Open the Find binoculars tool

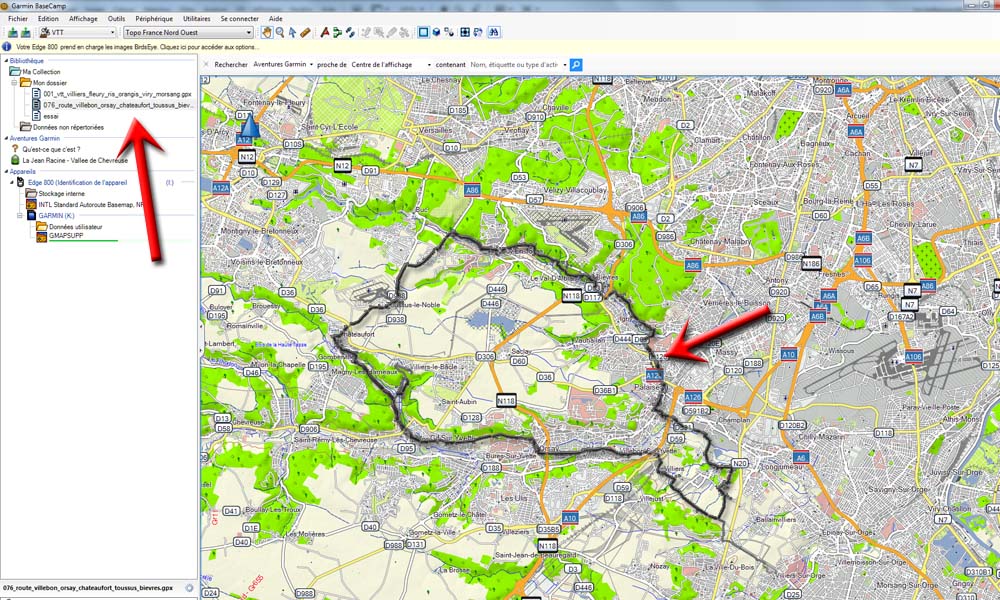pyautogui.click(x=494, y=33)
